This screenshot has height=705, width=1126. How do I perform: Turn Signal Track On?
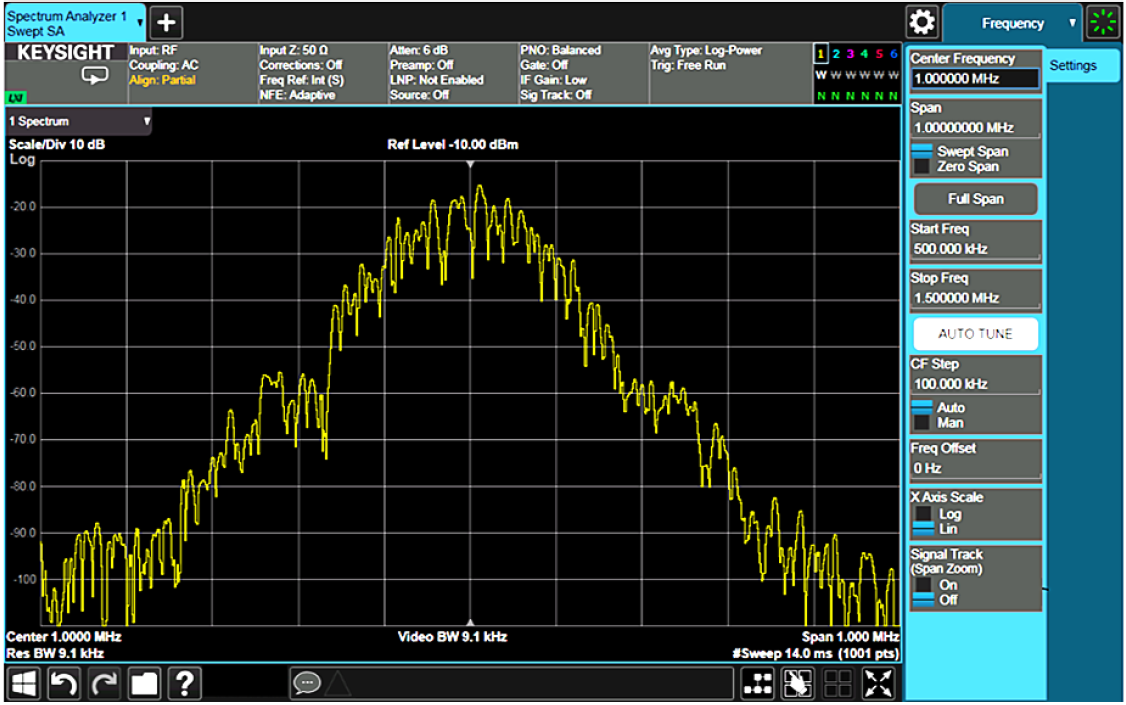(x=936, y=585)
